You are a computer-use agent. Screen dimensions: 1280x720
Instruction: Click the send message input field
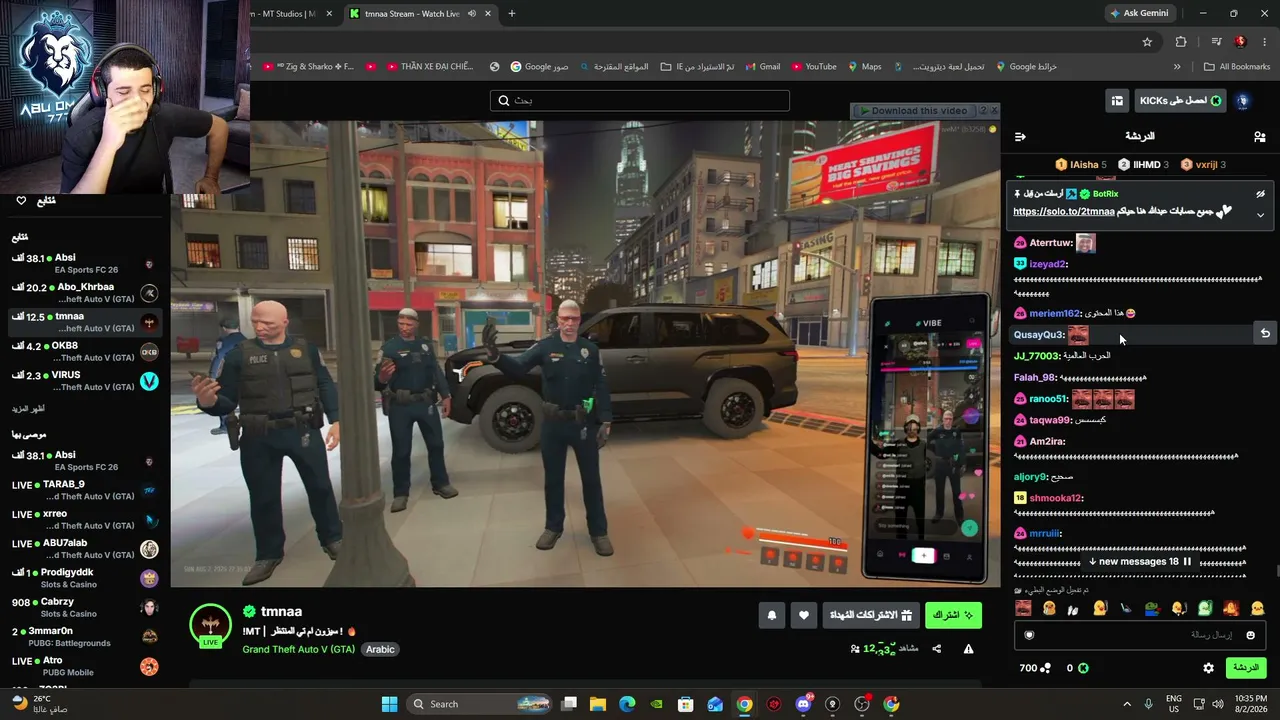coord(1140,635)
